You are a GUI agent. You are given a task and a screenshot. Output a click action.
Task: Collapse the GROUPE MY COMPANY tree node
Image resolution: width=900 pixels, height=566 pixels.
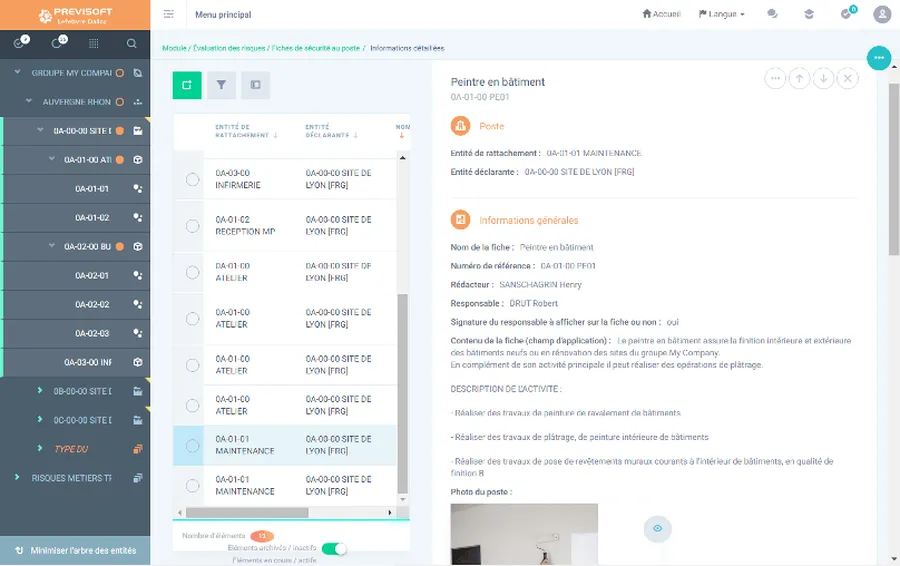click(x=18, y=73)
